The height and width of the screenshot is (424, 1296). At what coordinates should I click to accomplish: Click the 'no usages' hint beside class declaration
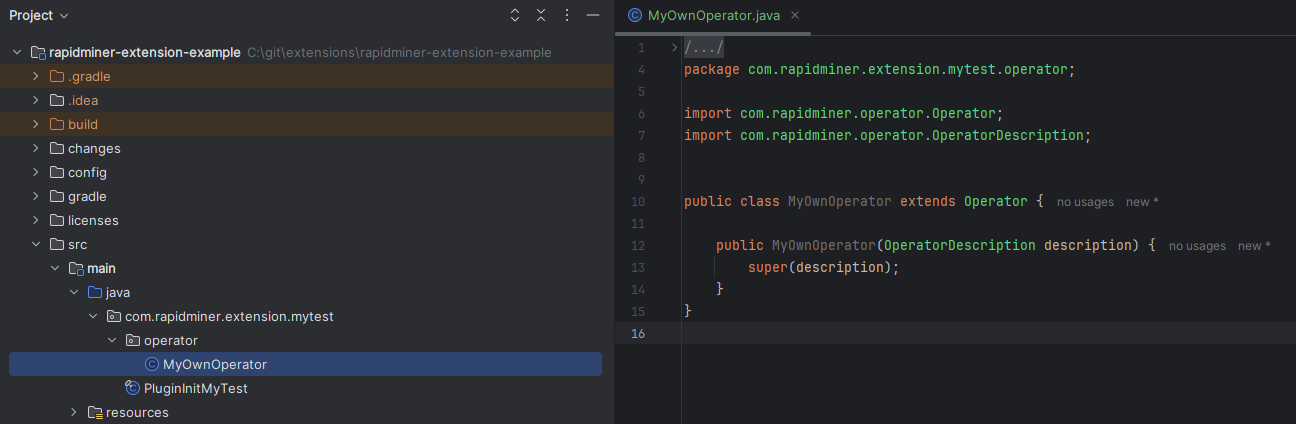pos(1085,202)
